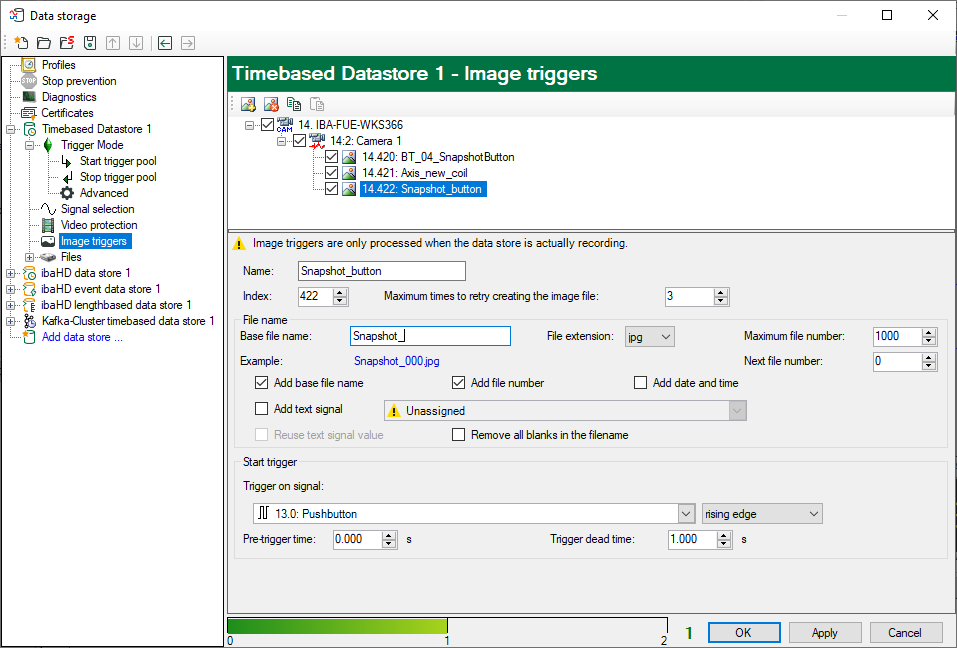Click the save configuration disk icon
Viewport: 957px width, 648px height.
[90, 43]
